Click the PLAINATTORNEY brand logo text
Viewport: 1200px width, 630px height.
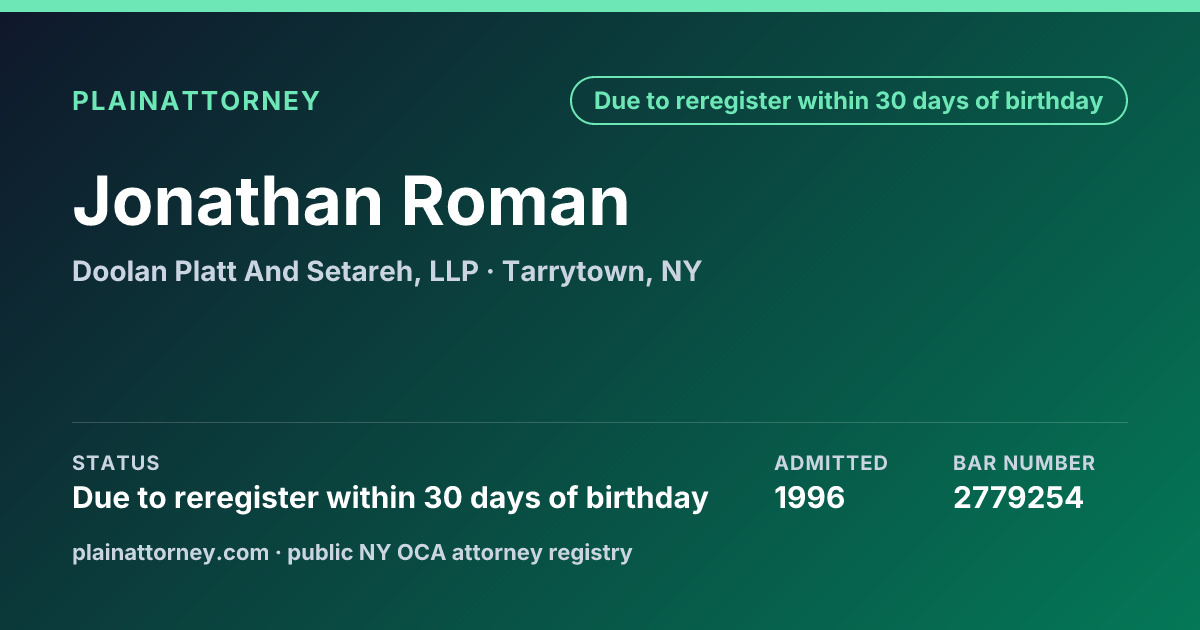(196, 101)
